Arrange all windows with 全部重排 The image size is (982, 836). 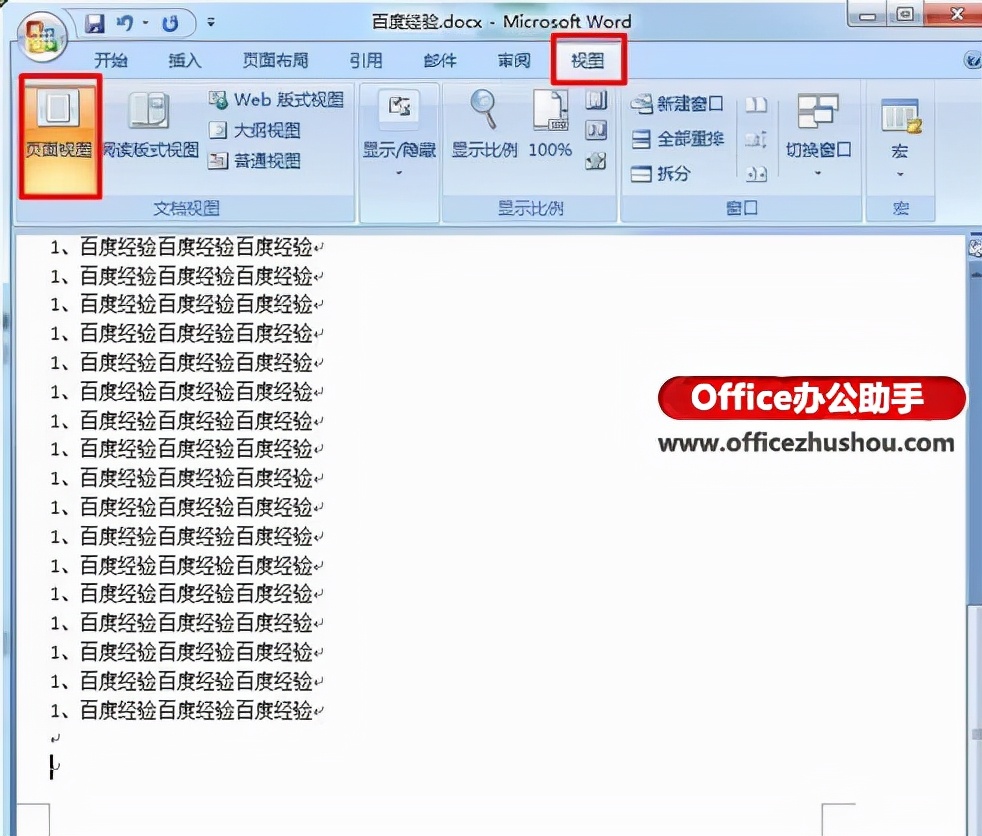pyautogui.click(x=677, y=138)
